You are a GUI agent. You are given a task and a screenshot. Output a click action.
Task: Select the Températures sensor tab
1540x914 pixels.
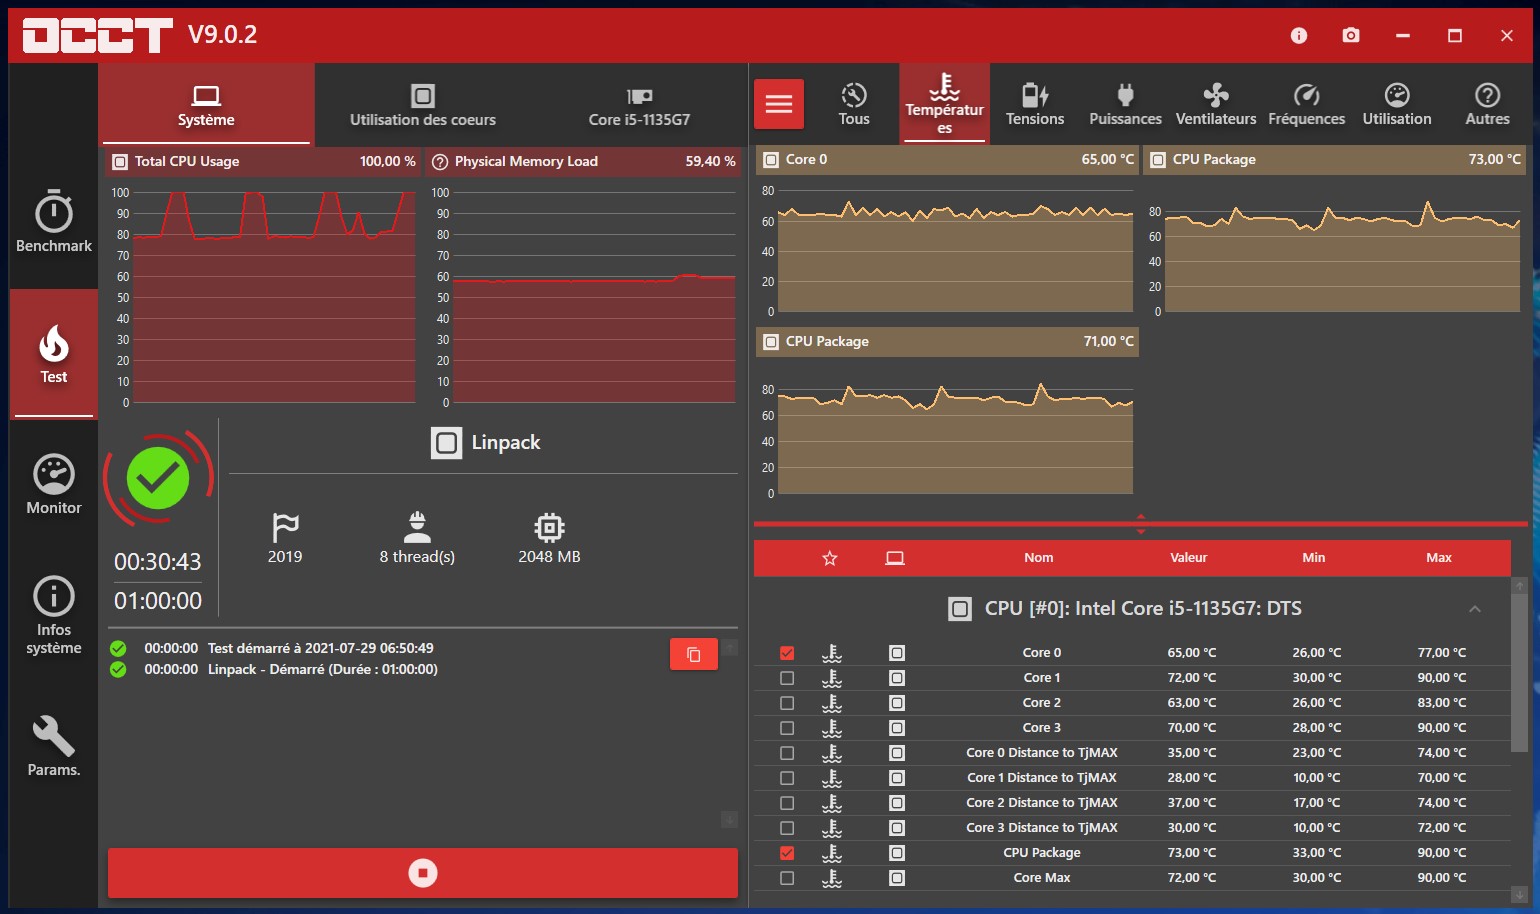coord(945,104)
